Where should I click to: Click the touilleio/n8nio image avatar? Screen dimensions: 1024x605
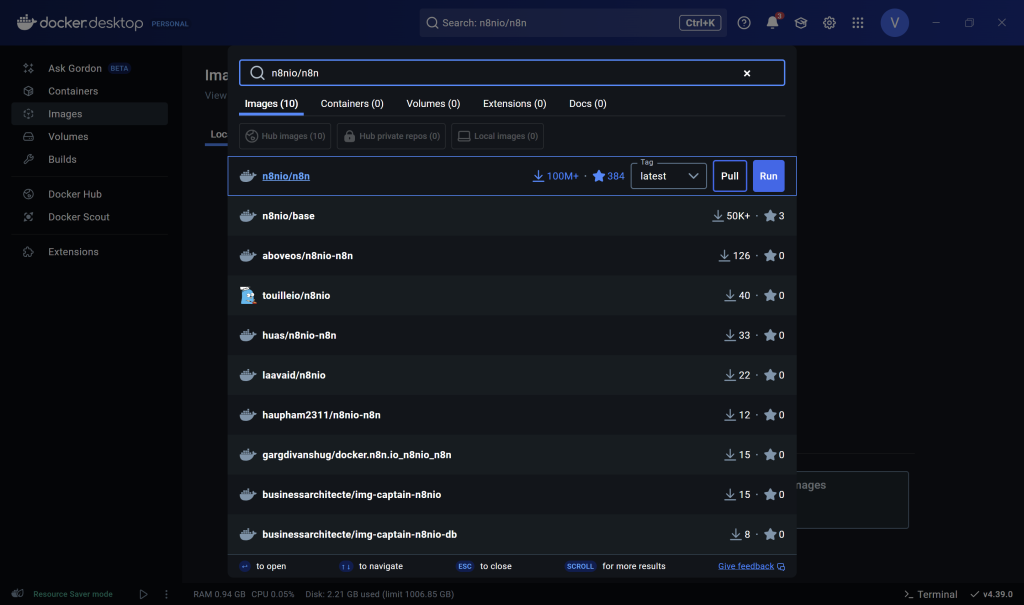(x=248, y=295)
